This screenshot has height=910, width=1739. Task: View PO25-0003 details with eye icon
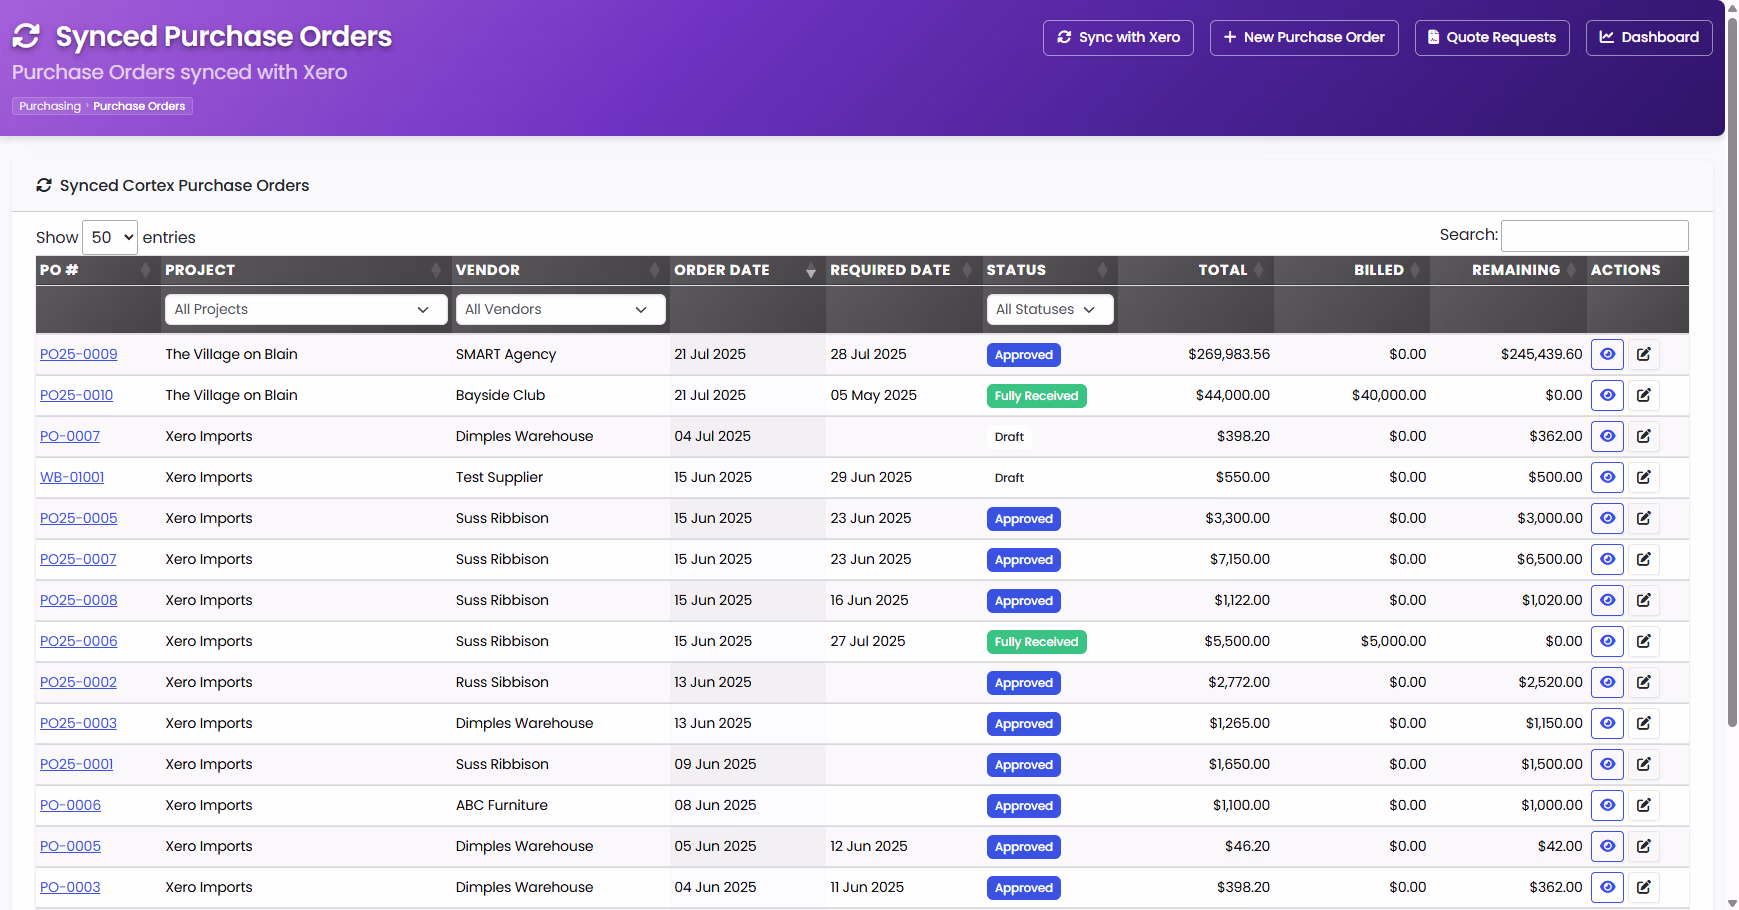pyautogui.click(x=1607, y=723)
